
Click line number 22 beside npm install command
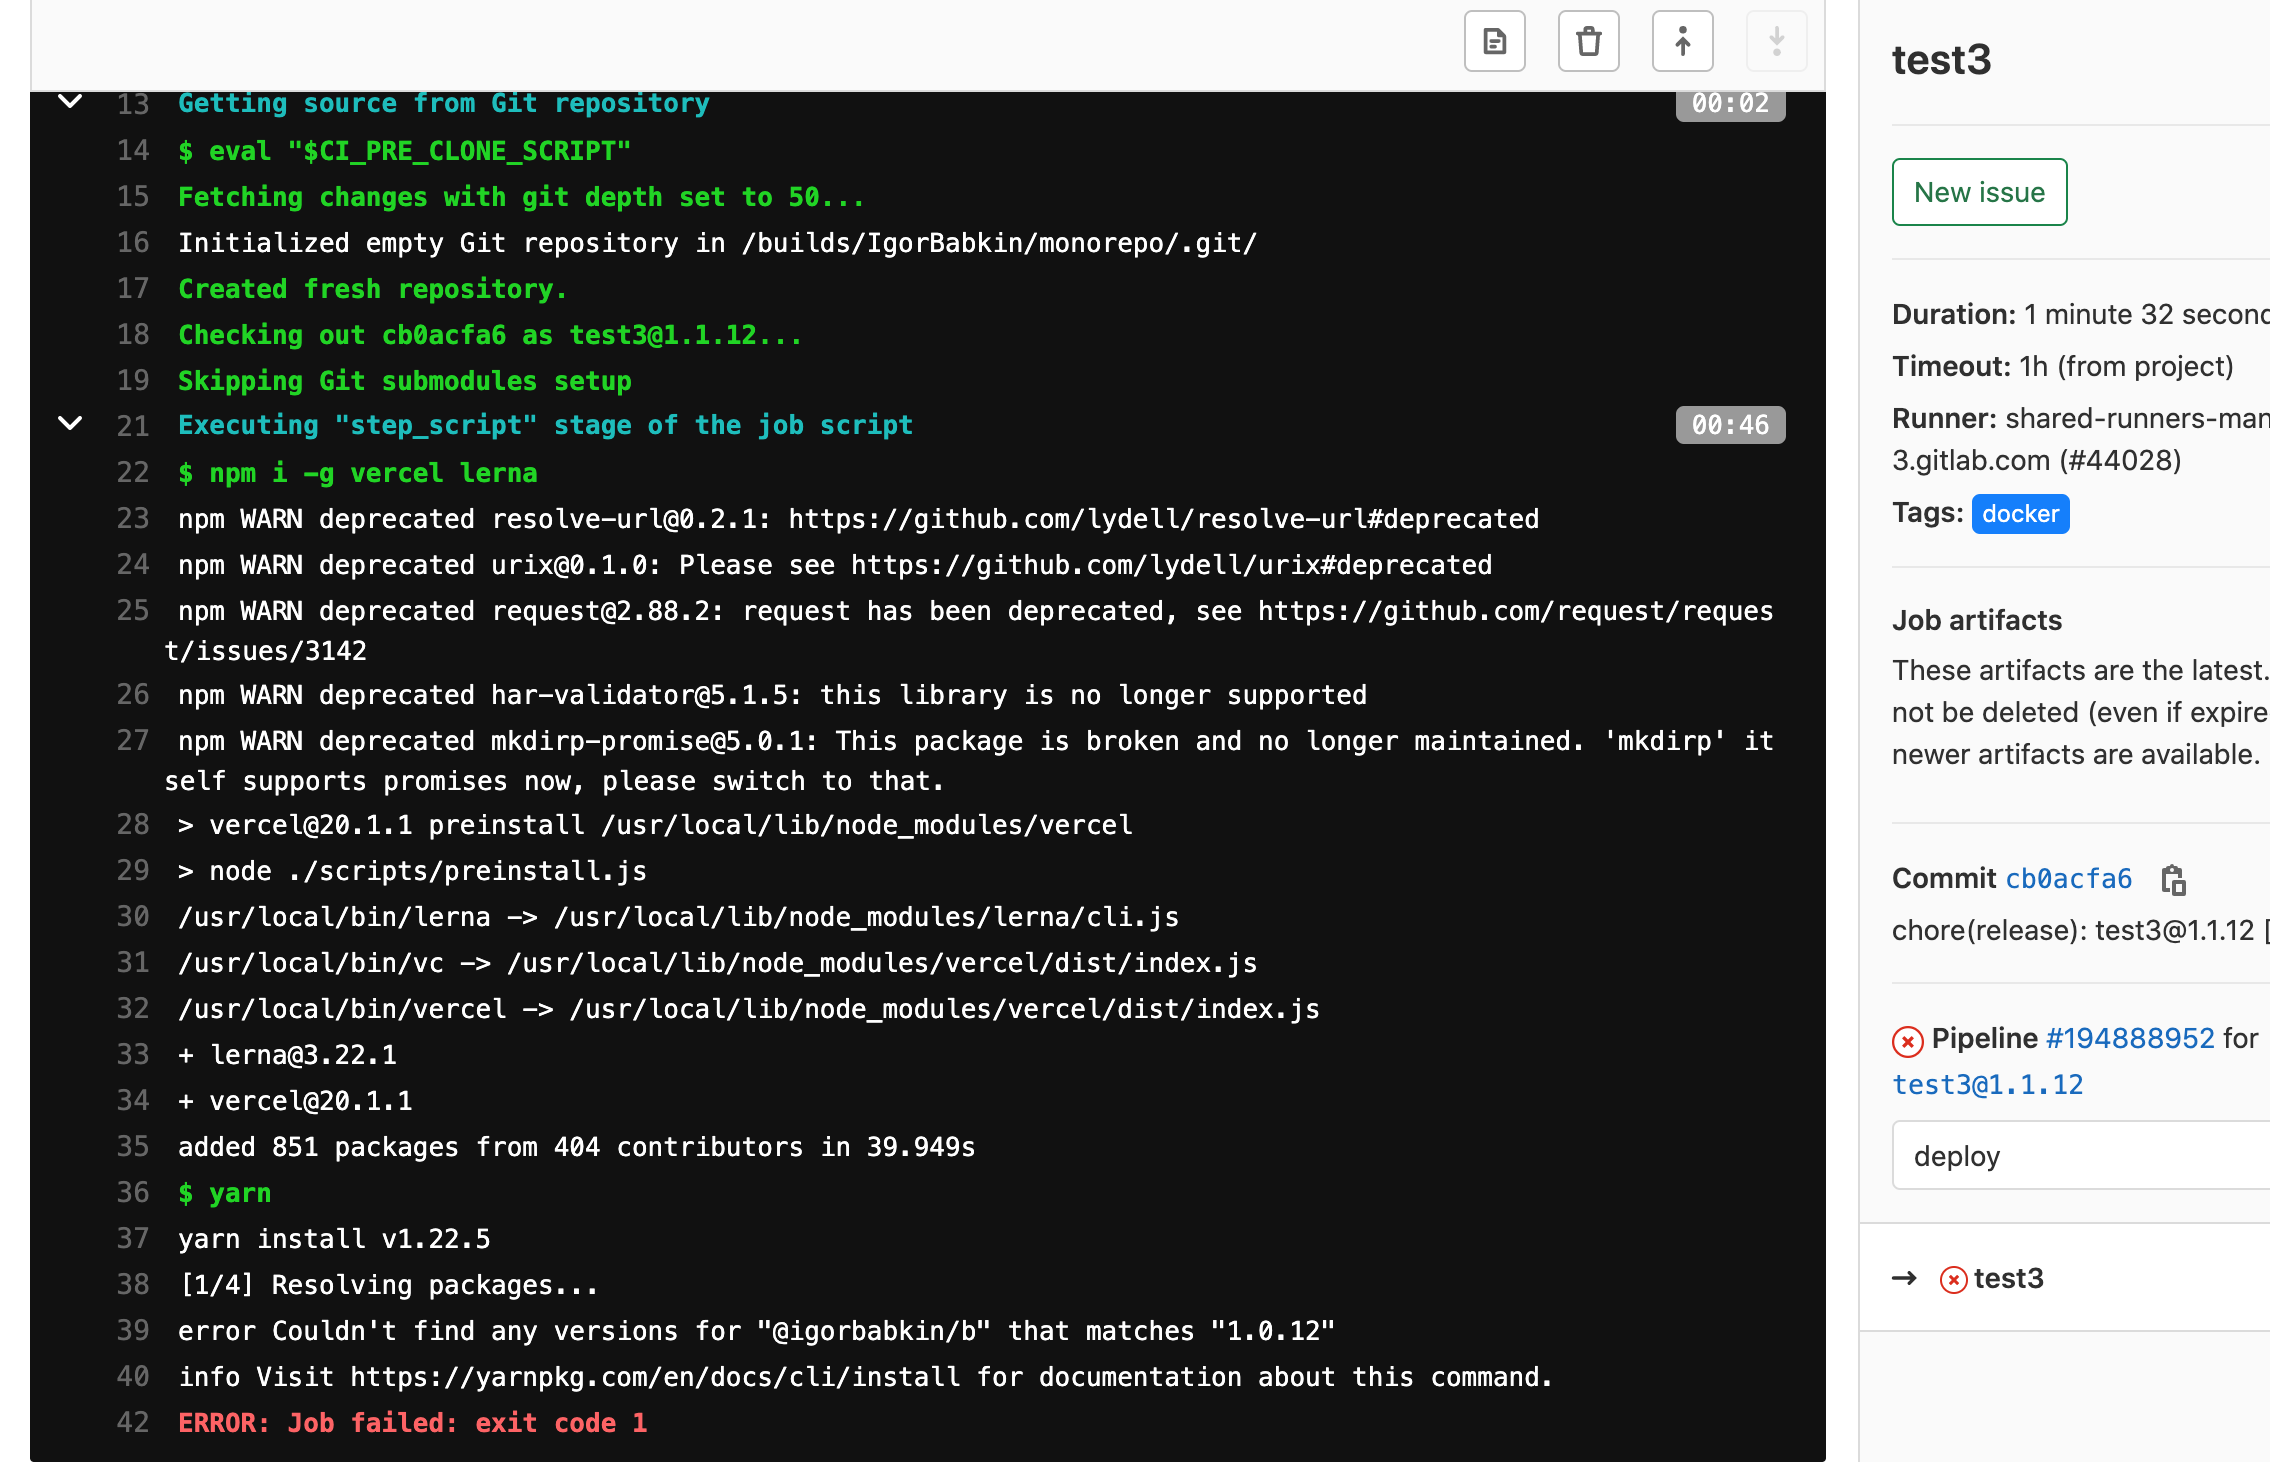tap(131, 471)
